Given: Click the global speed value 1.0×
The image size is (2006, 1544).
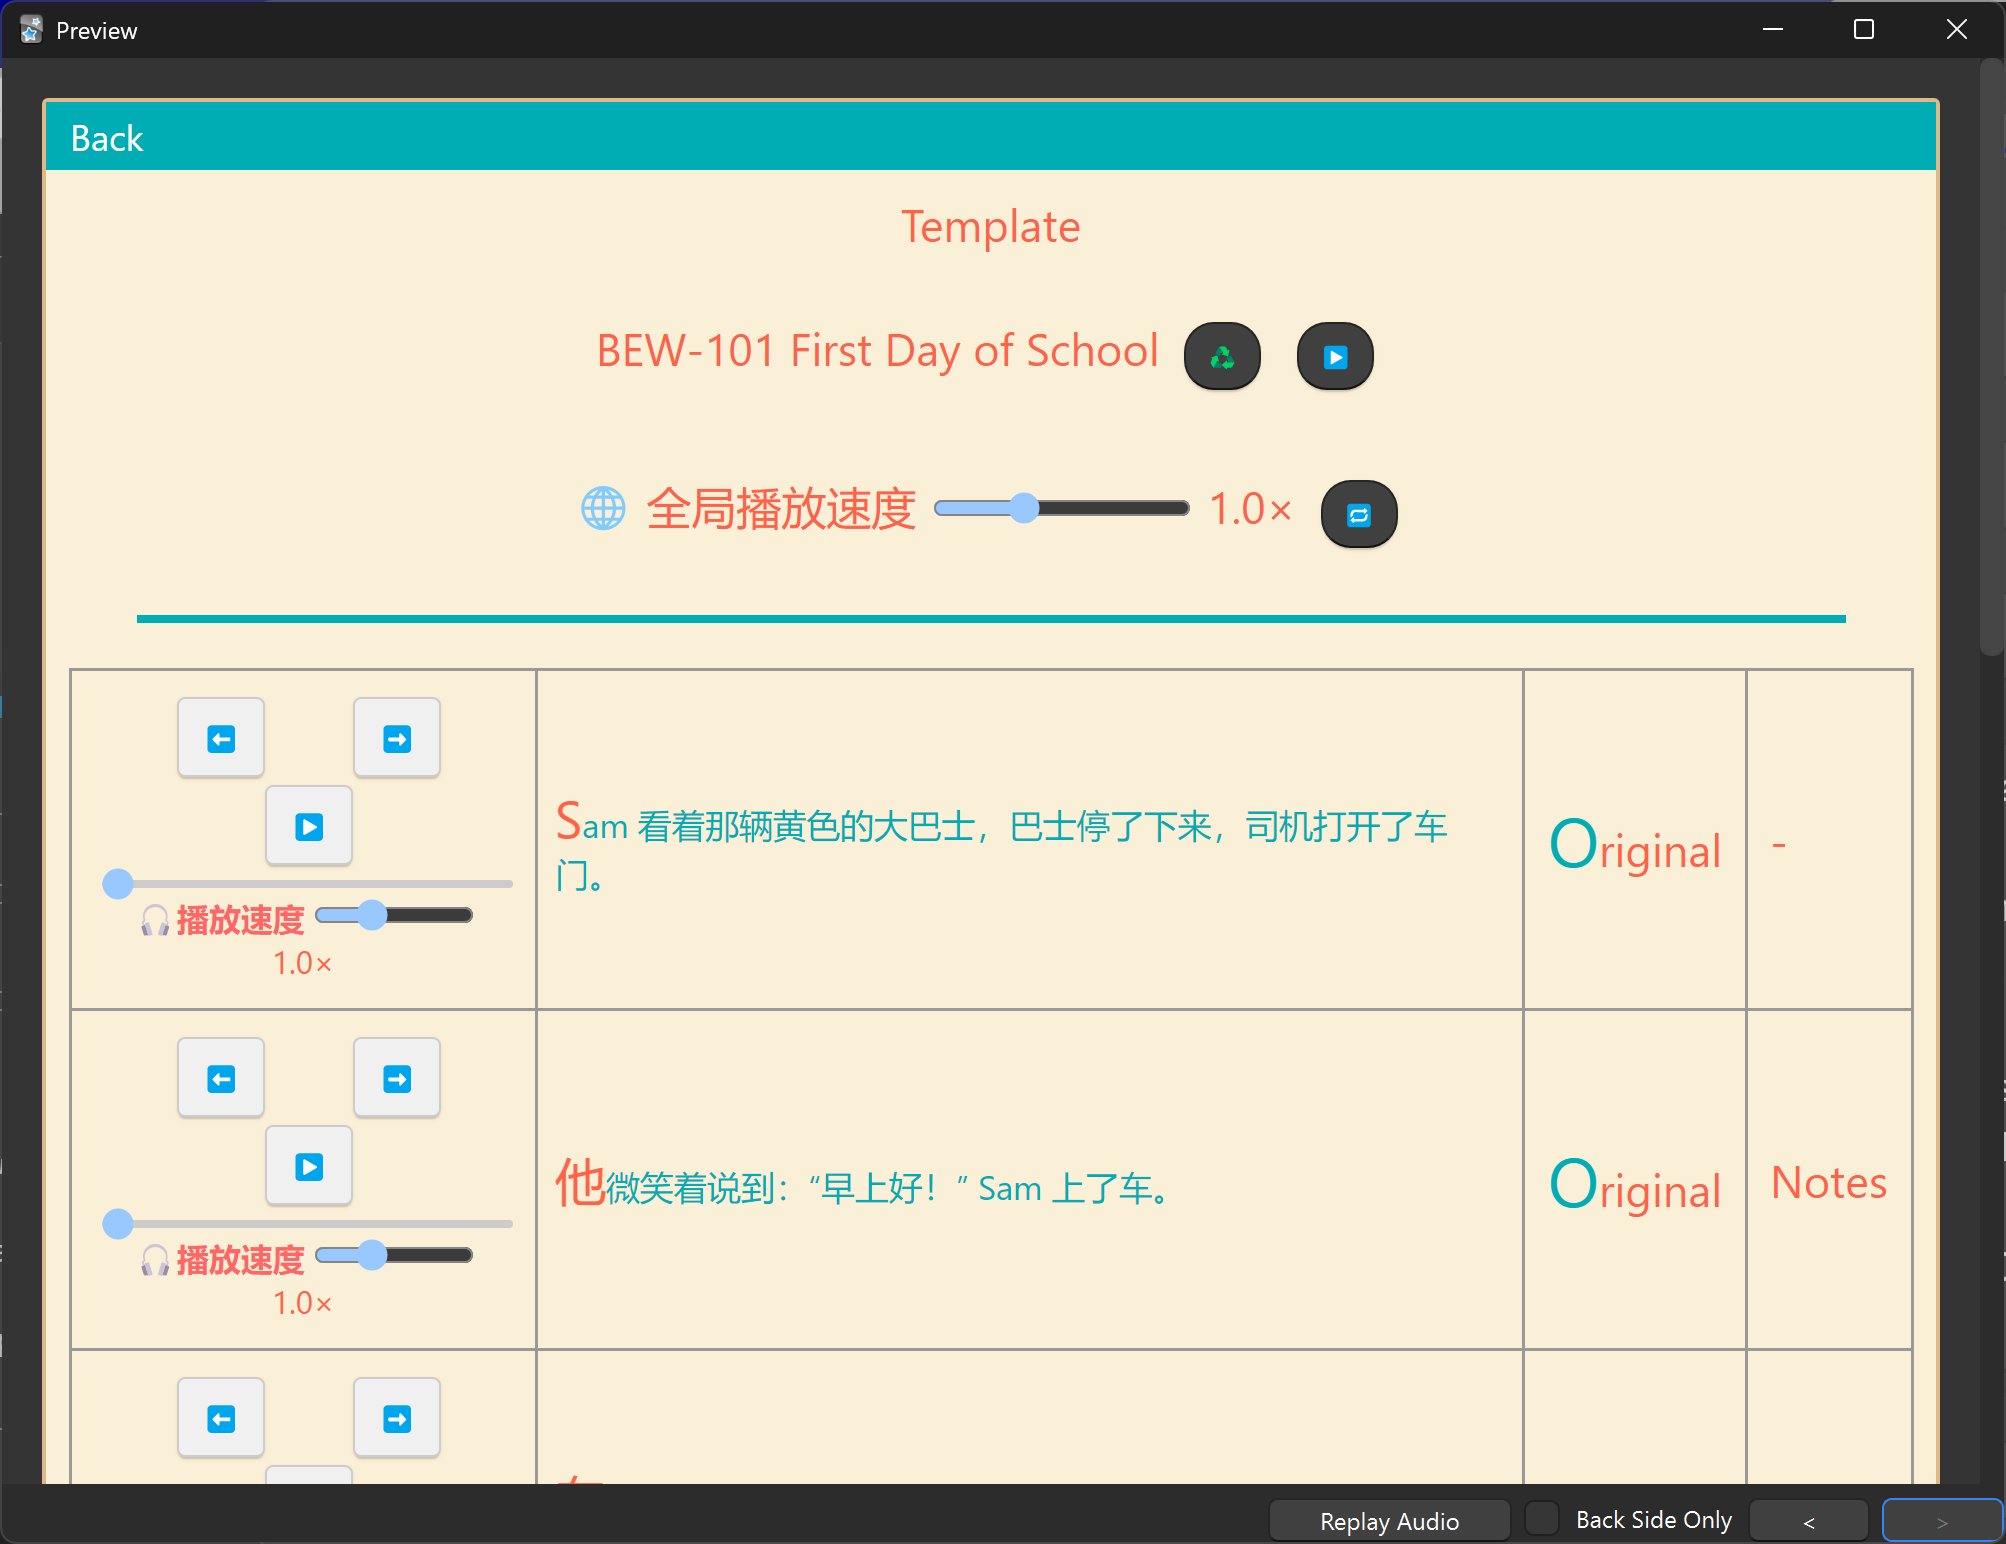Looking at the screenshot, I should coord(1250,509).
